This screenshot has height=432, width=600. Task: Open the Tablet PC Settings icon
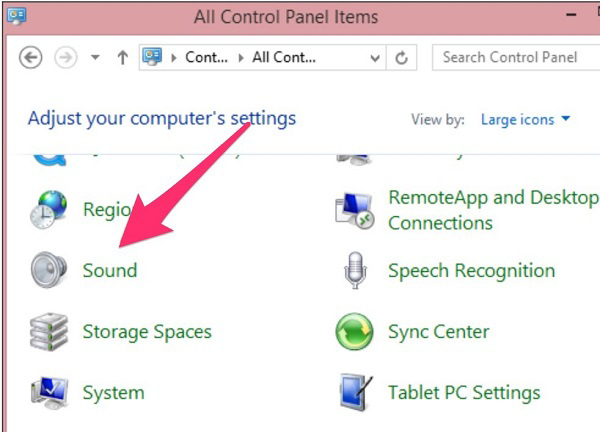354,392
